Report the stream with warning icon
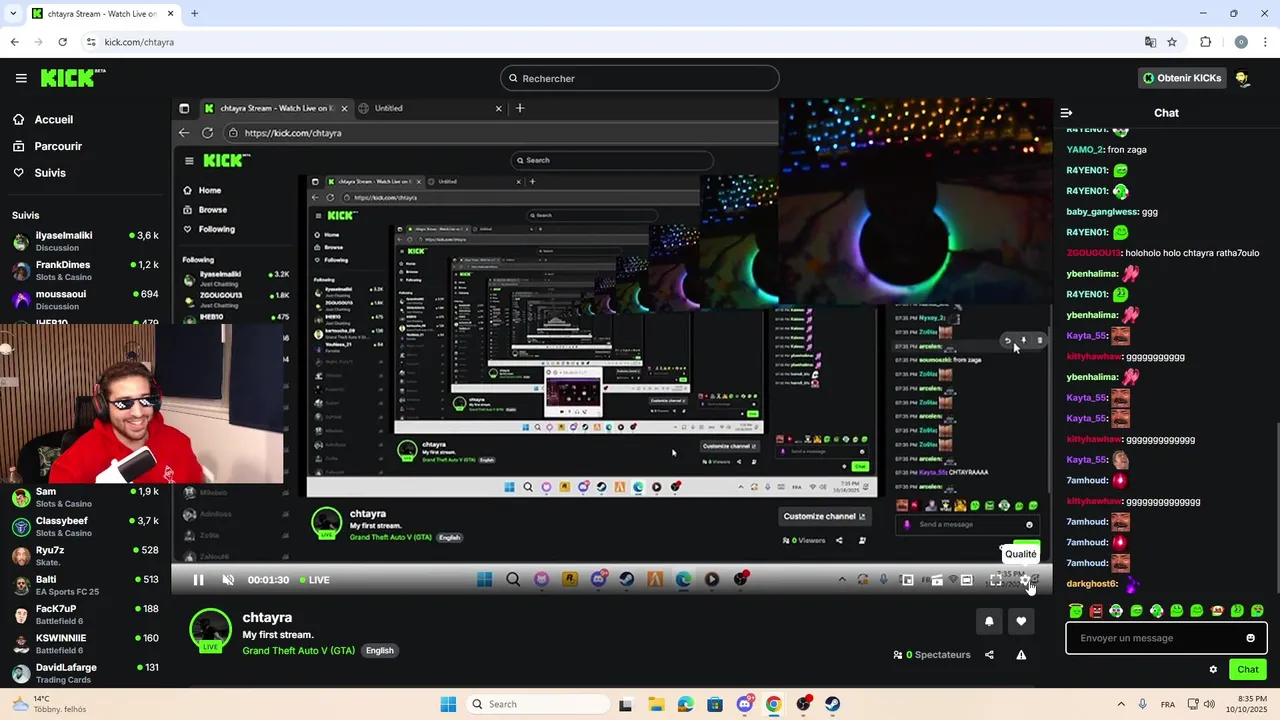Screen dimensions: 1280x720 (x=1021, y=655)
